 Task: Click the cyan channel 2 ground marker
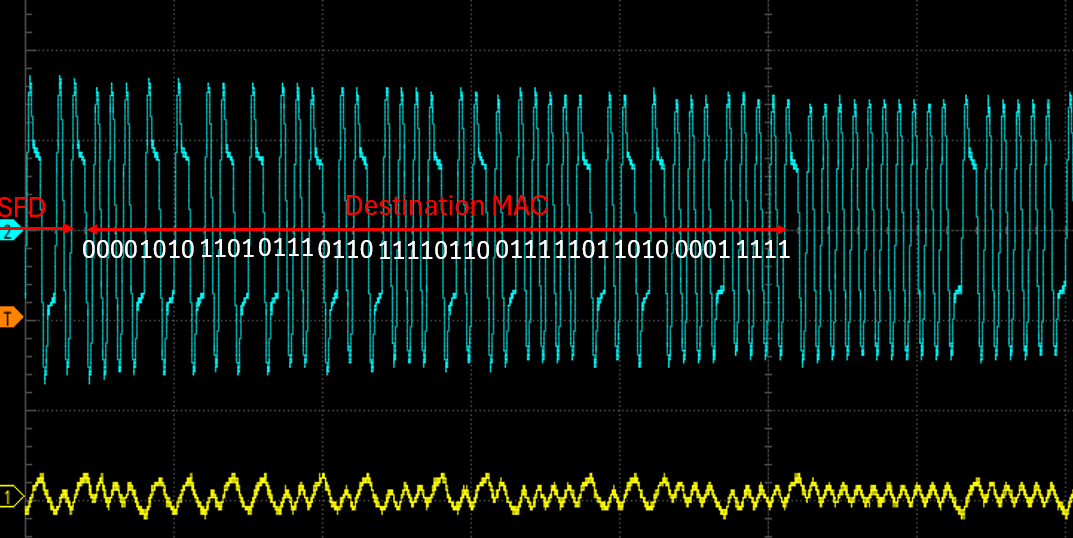(9, 232)
